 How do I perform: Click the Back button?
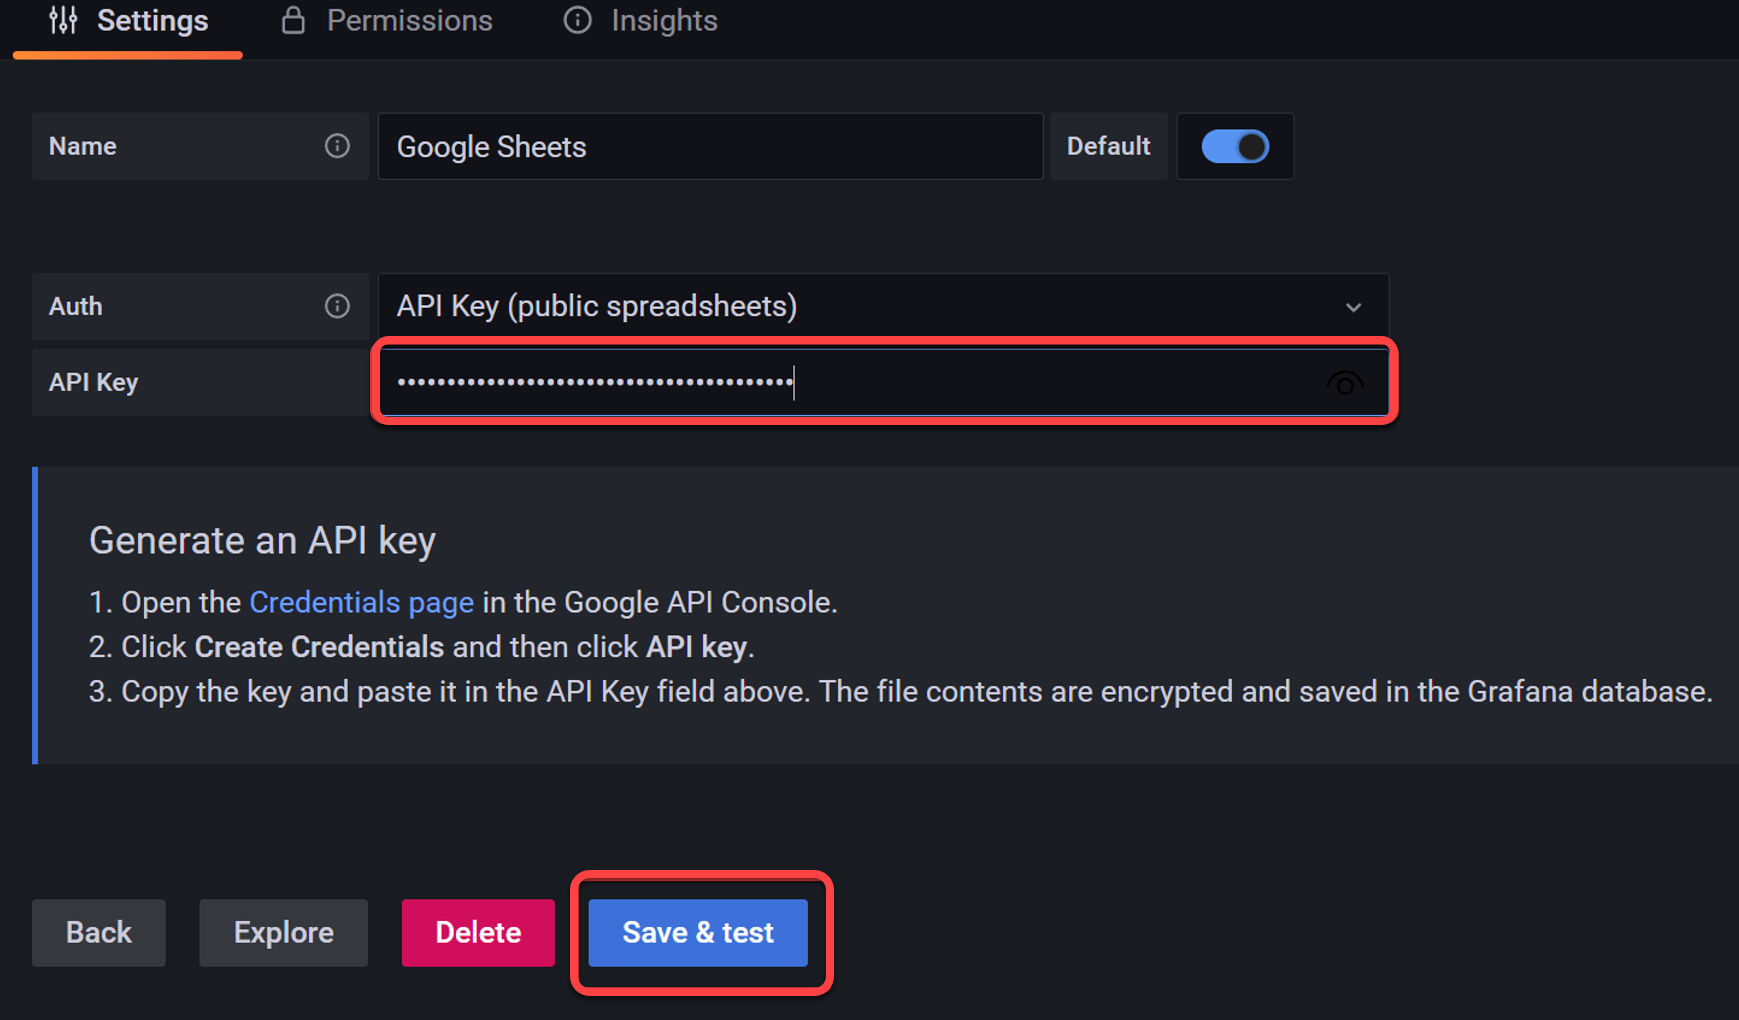(99, 932)
